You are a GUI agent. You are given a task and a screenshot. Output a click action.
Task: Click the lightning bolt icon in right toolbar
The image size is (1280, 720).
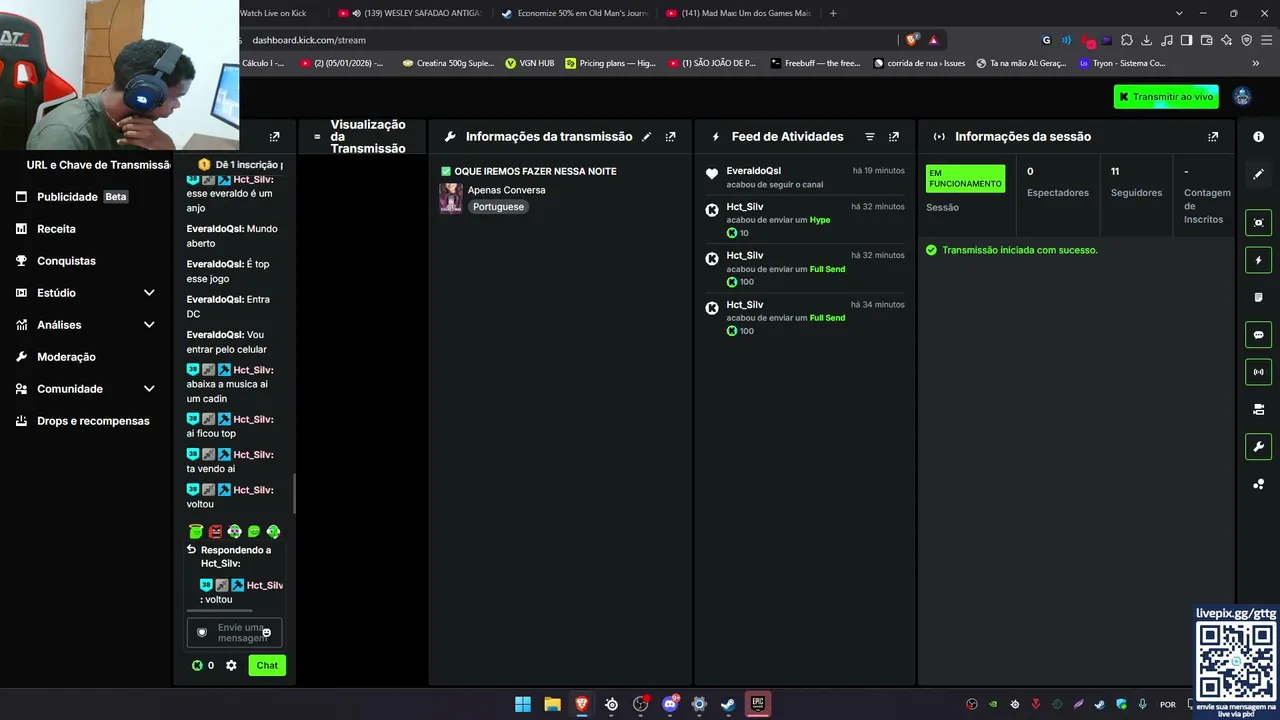pyautogui.click(x=1258, y=260)
